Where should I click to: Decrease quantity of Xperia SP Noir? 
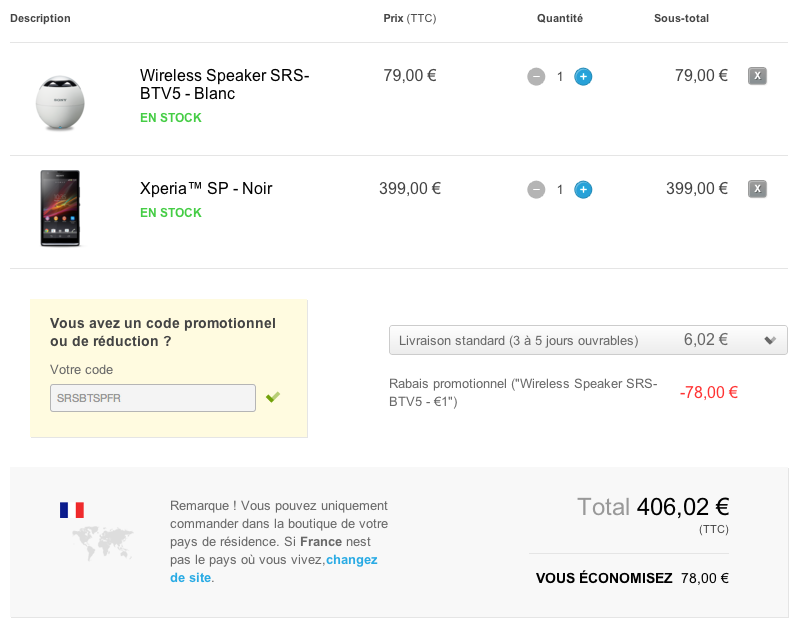coord(536,190)
